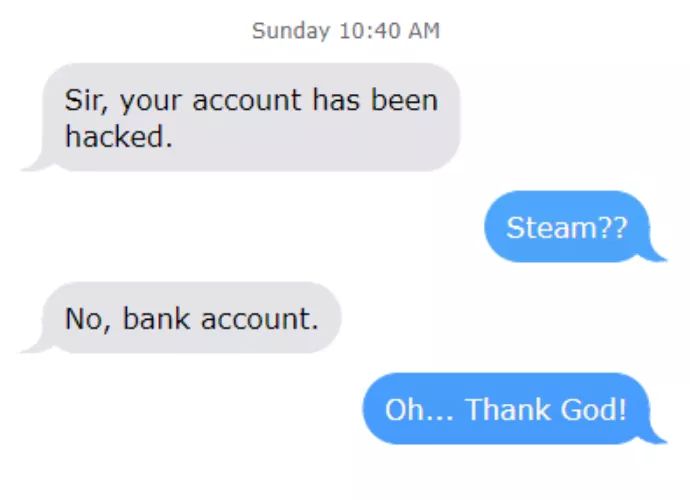
Task: Click the Sunday 10:40 AM timestamp
Action: pos(345,32)
